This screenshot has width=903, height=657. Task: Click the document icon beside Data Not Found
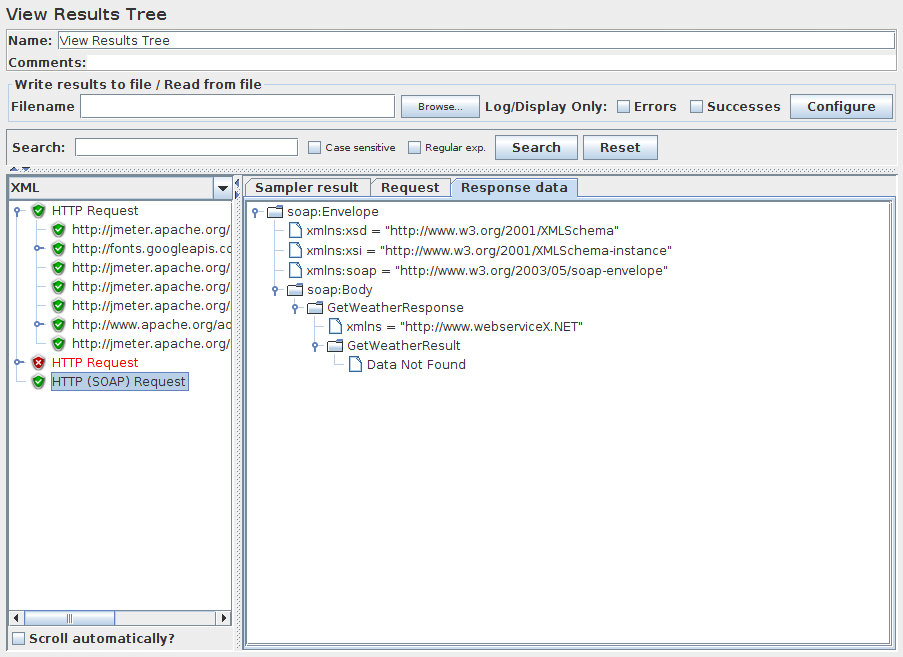(x=354, y=364)
